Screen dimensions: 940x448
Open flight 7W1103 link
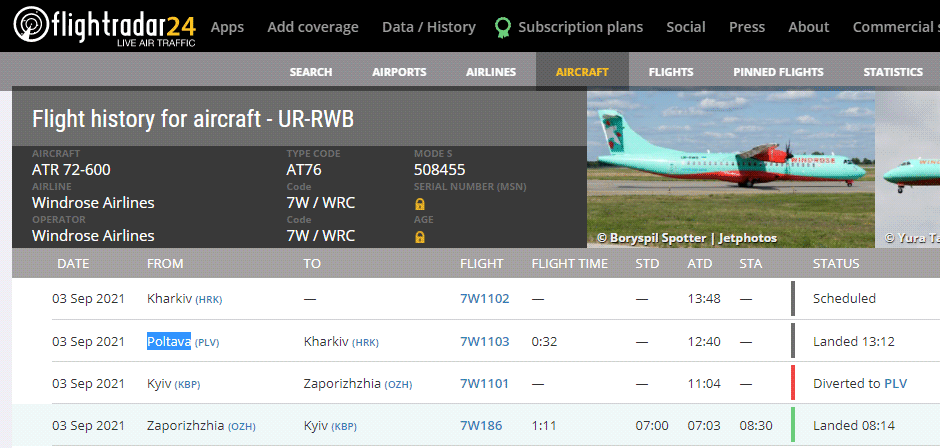484,342
